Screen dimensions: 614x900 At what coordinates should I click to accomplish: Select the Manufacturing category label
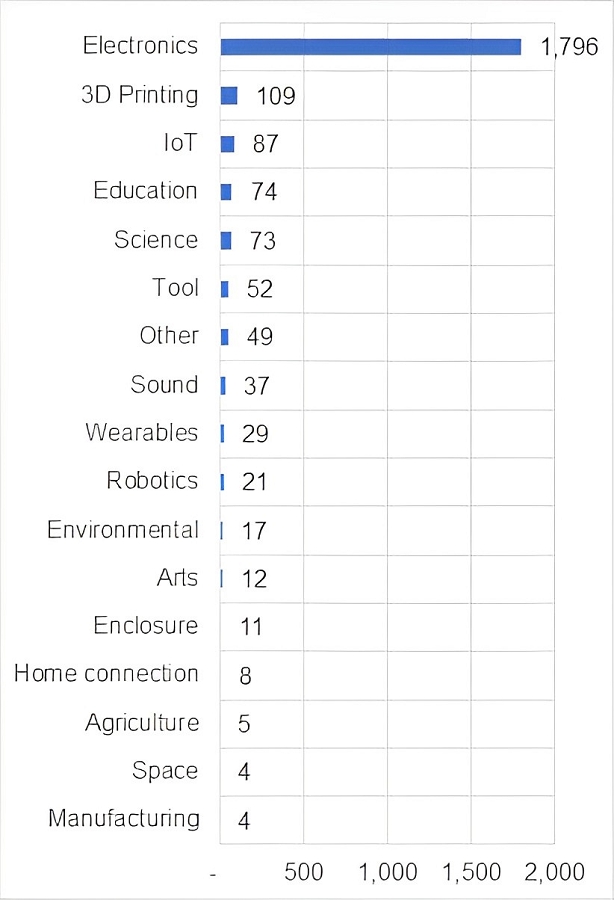[x=123, y=819]
